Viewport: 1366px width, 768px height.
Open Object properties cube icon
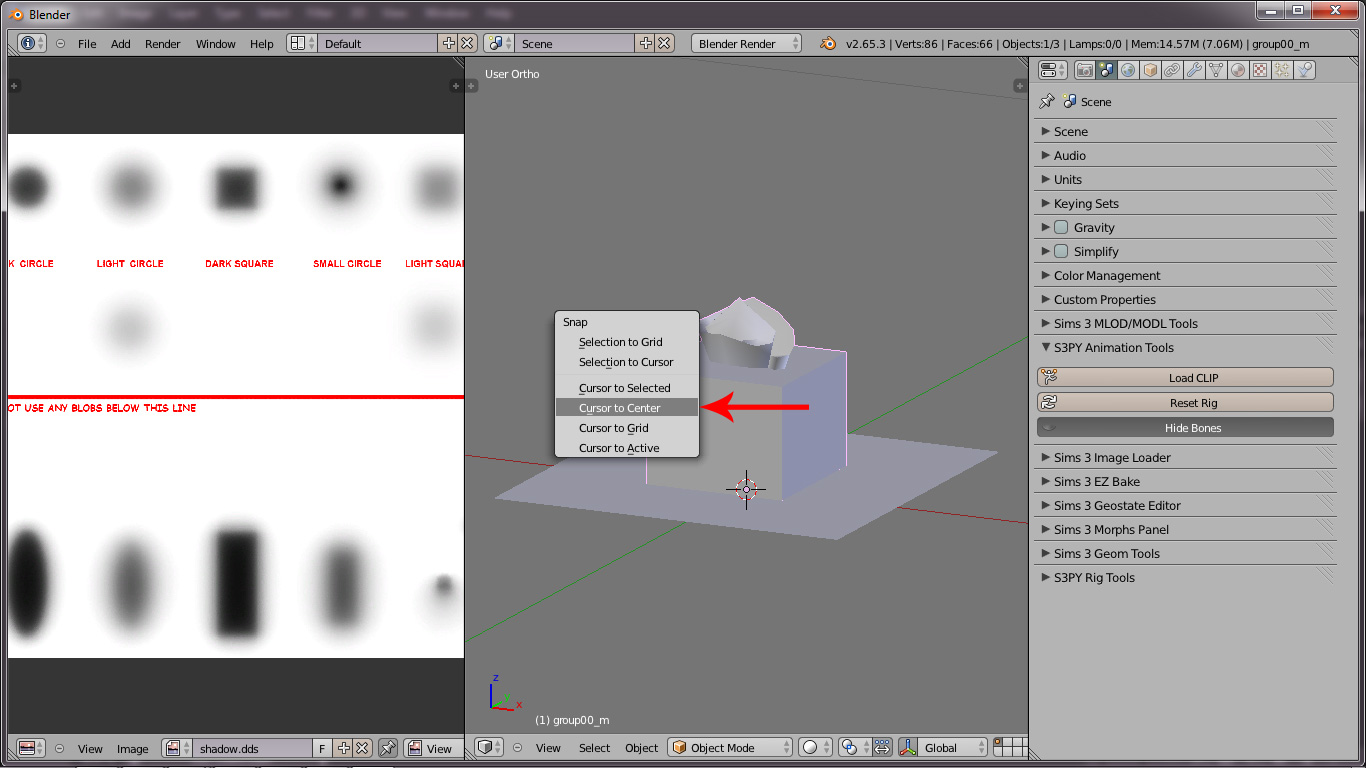click(1150, 70)
